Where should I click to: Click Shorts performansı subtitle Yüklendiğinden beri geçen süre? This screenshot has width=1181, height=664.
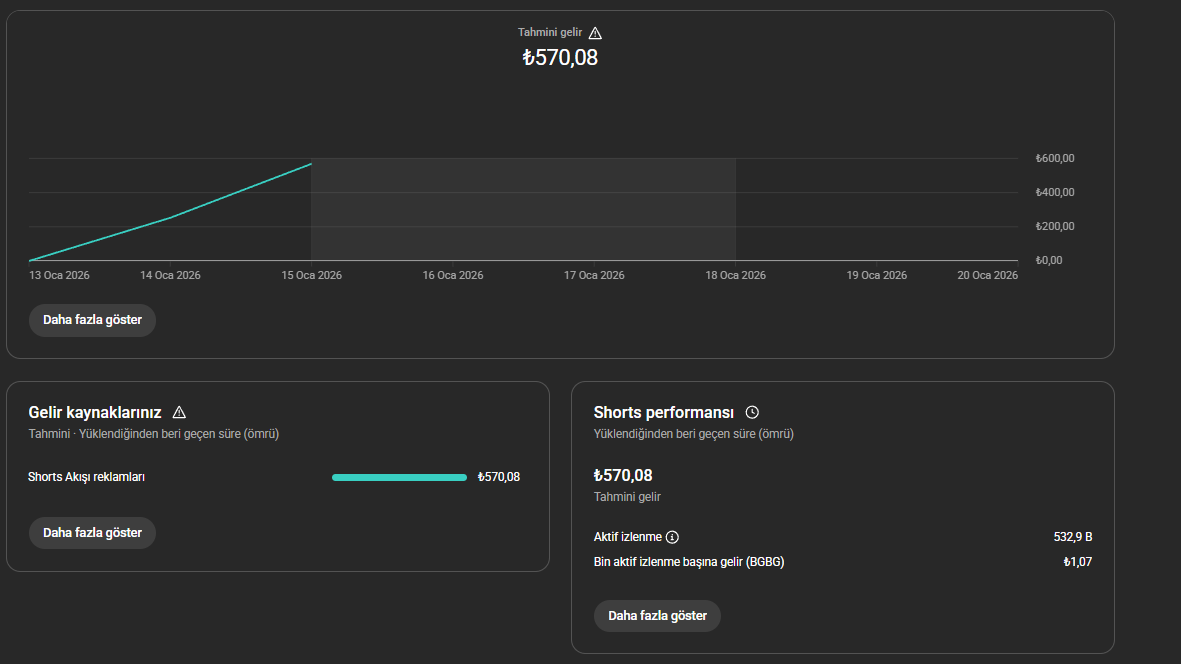[694, 434]
